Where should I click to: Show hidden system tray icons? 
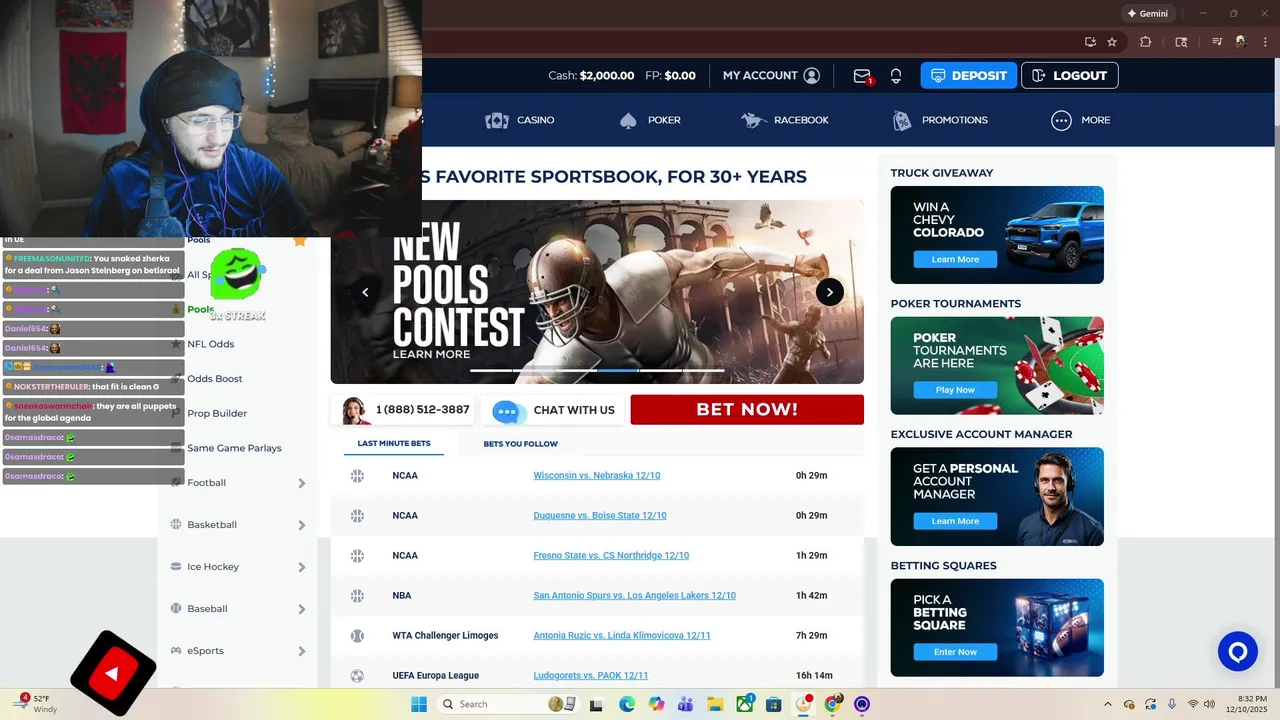coord(1107,704)
